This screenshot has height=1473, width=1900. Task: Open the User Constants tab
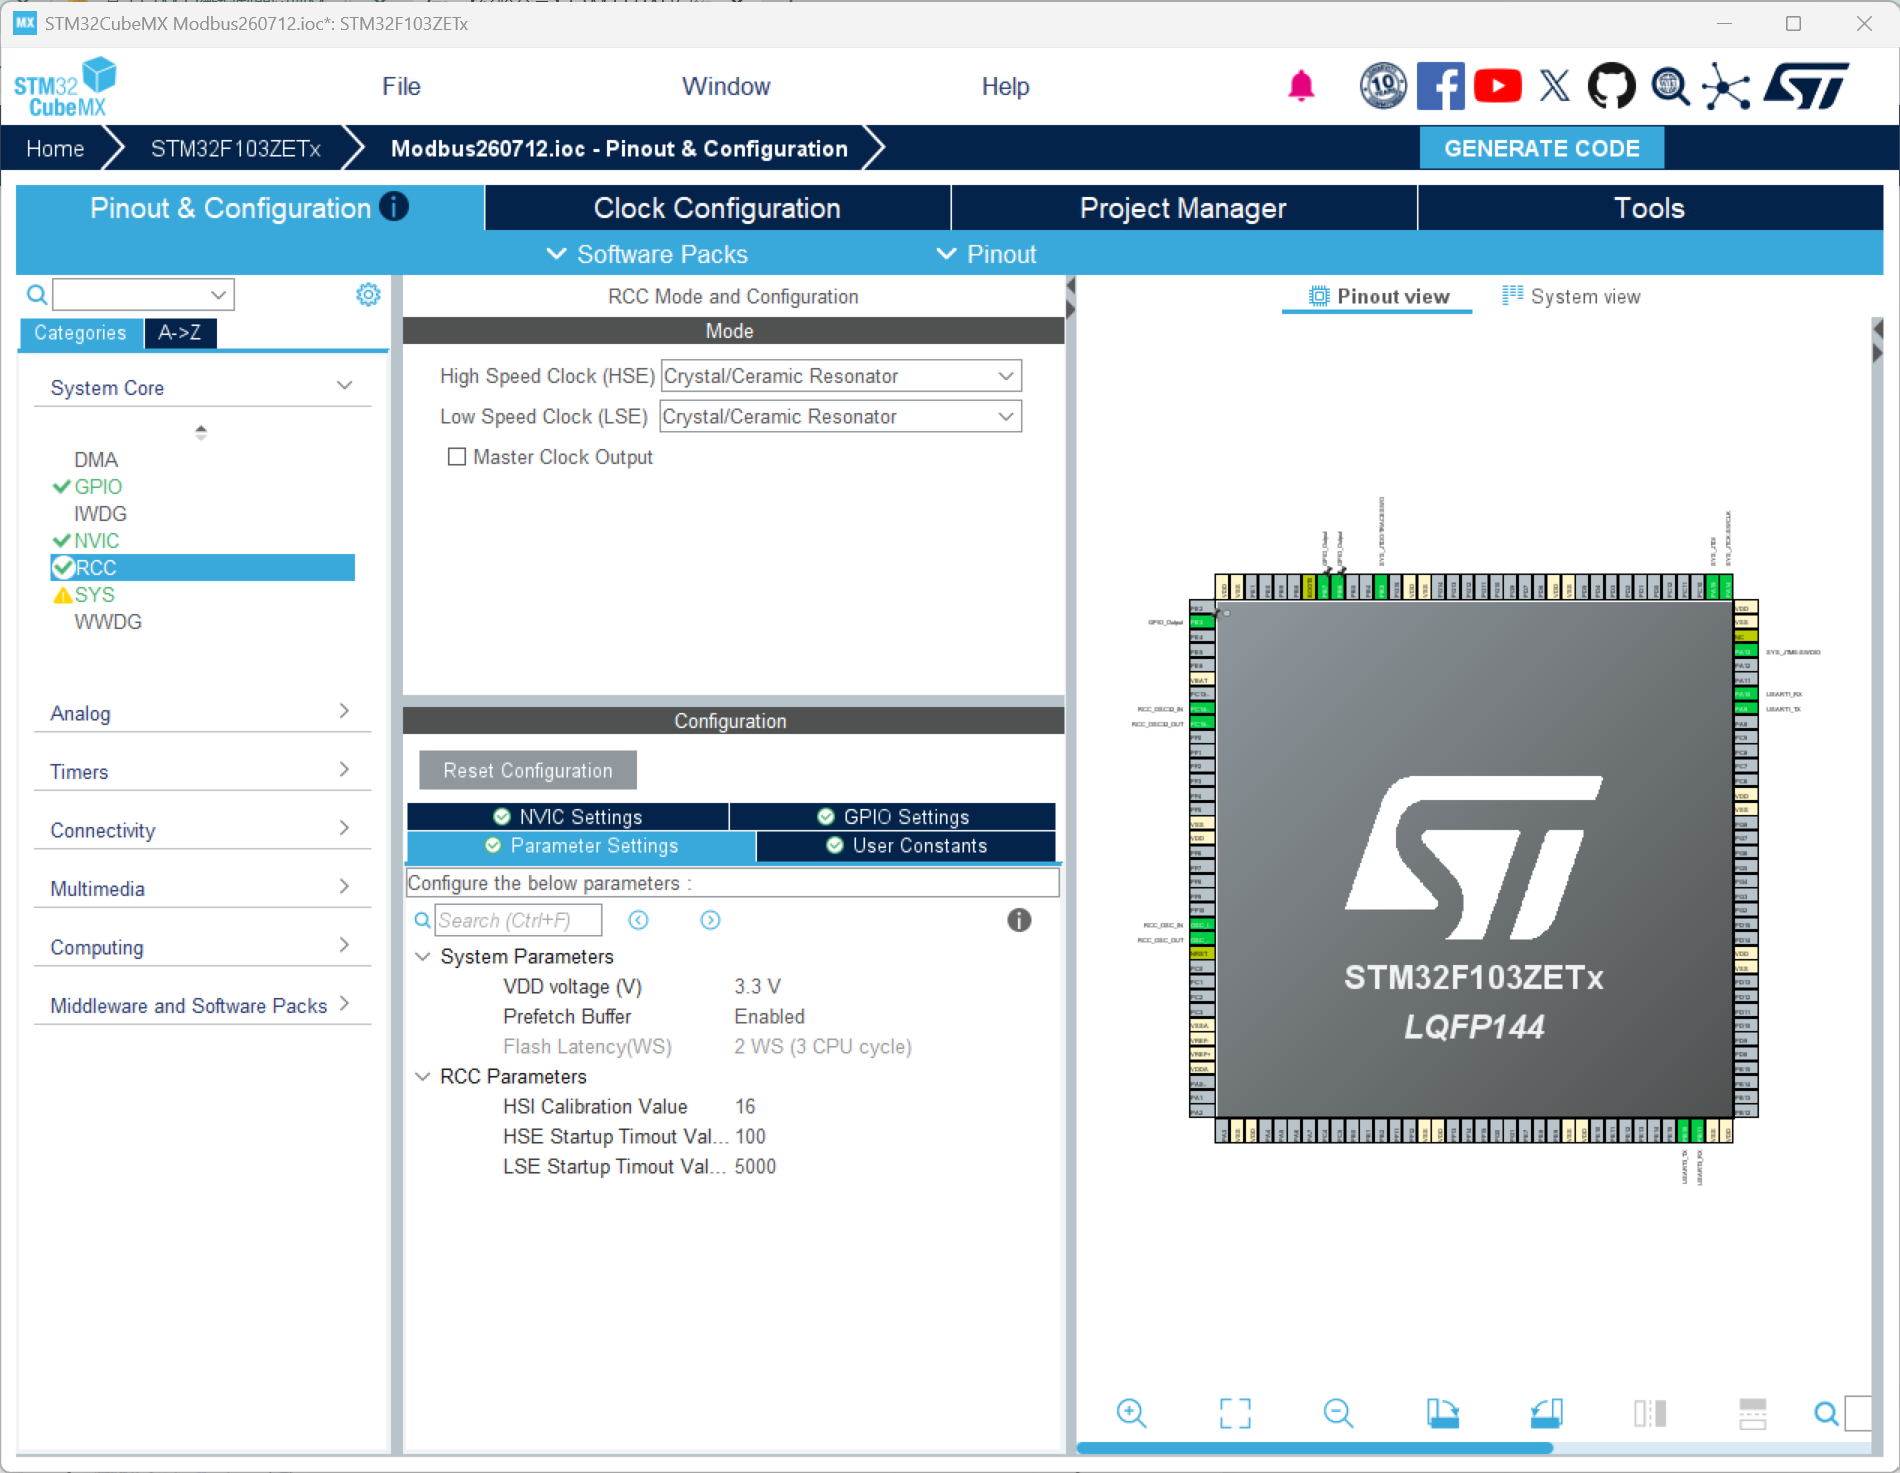pos(906,845)
